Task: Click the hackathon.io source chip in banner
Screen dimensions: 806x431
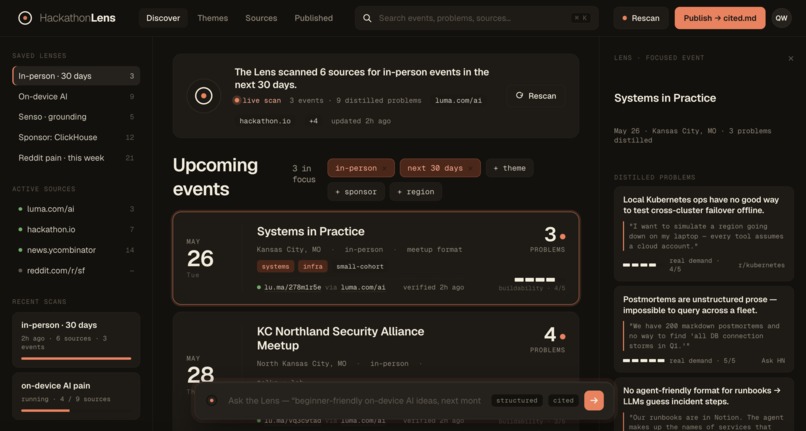Action: (265, 121)
